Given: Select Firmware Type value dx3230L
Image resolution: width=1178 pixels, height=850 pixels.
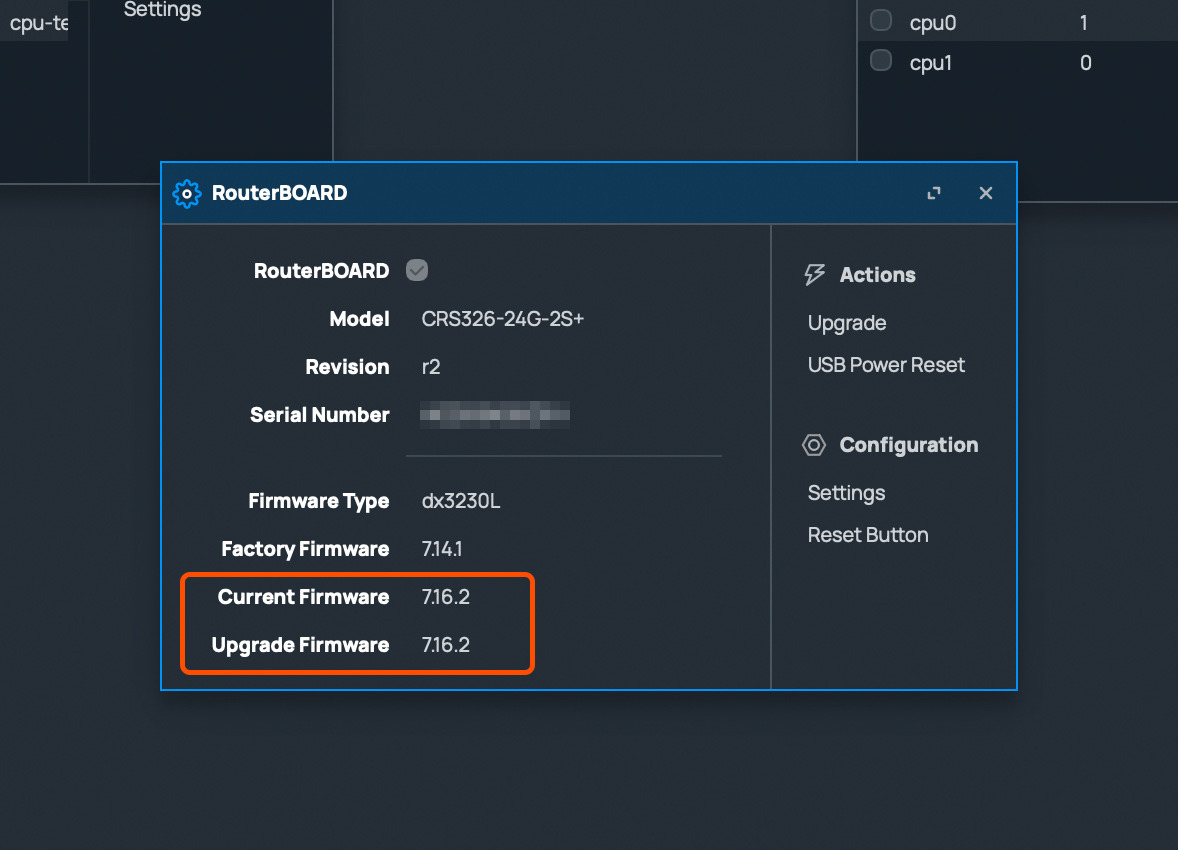Looking at the screenshot, I should point(461,501).
